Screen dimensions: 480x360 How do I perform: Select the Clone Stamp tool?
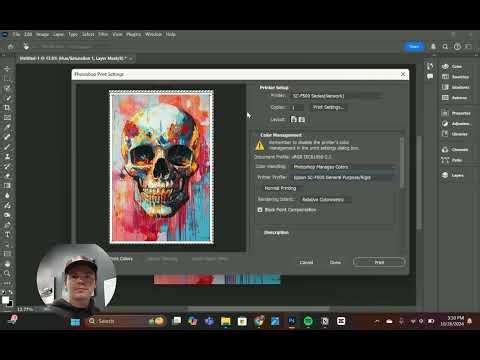point(7,156)
